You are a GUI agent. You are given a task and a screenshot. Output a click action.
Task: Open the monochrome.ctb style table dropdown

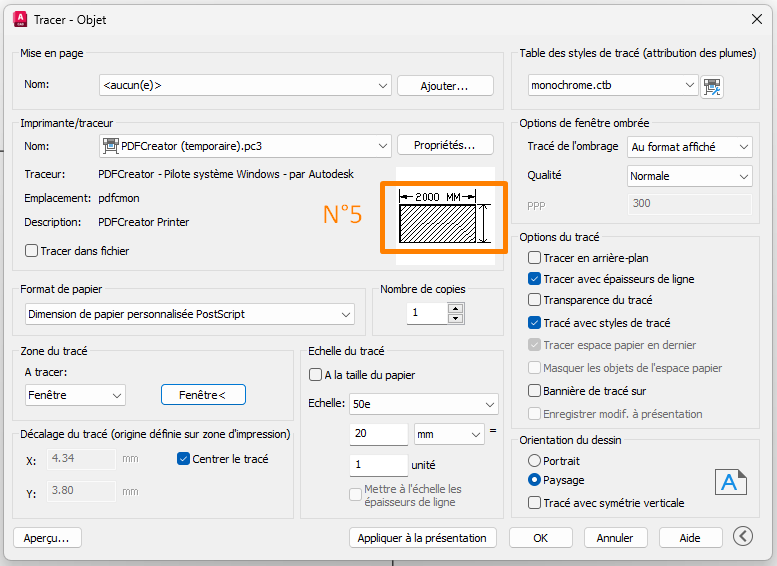[x=613, y=85]
